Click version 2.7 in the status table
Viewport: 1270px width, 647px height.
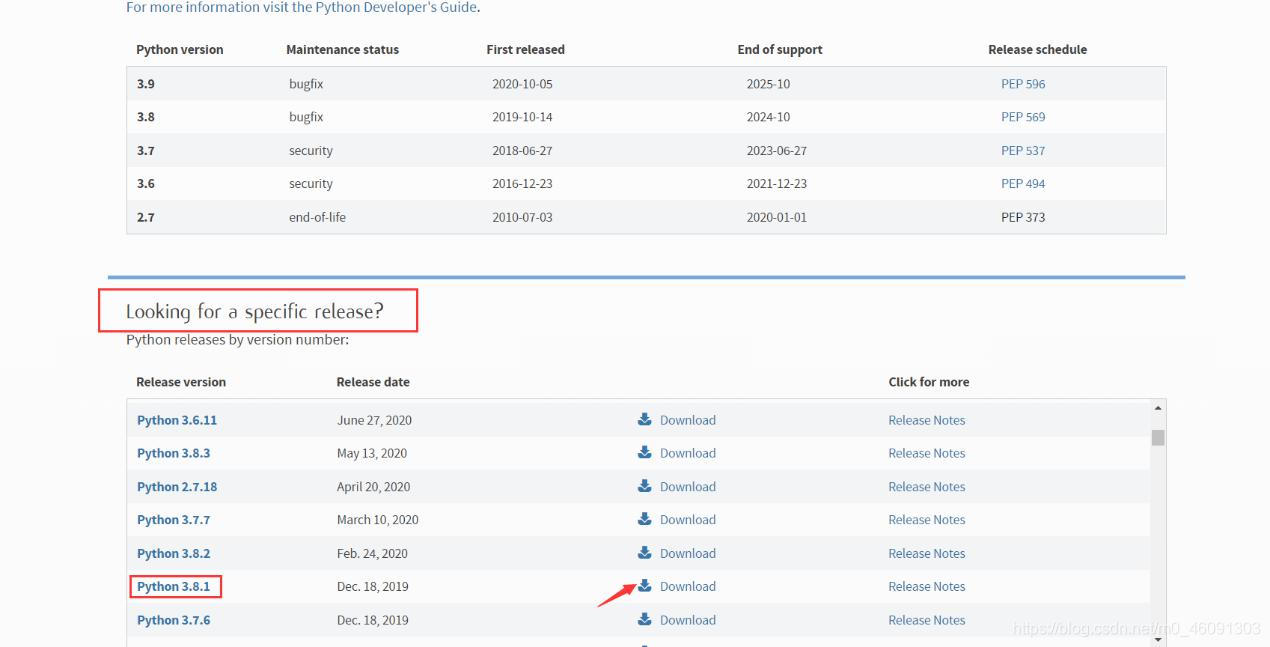(146, 217)
